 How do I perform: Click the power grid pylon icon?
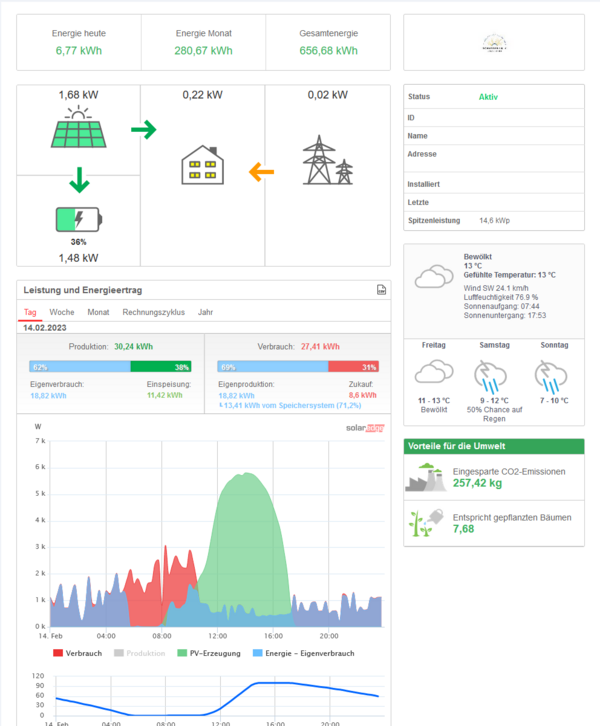[x=328, y=160]
